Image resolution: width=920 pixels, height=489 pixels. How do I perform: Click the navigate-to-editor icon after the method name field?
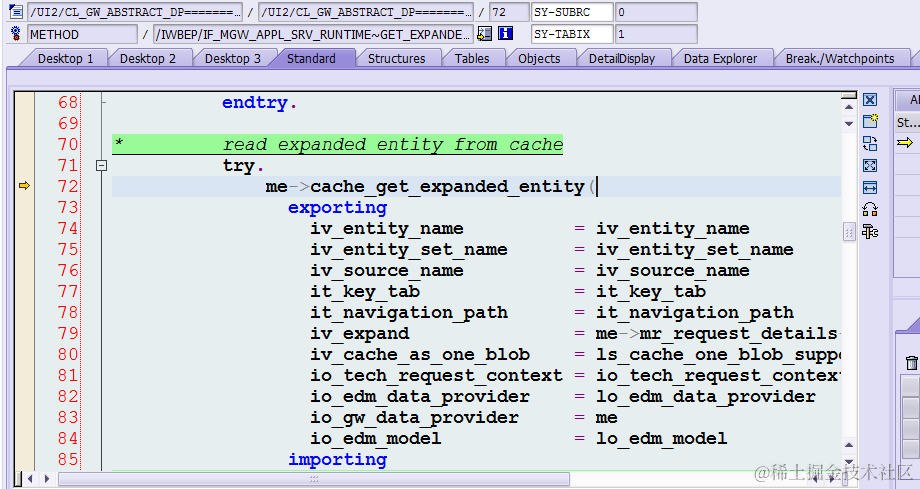tap(485, 33)
